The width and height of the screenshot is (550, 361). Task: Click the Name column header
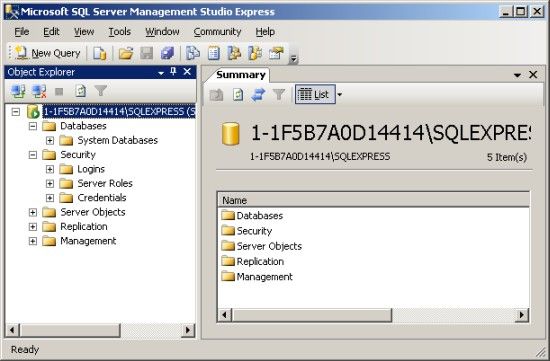tap(374, 200)
